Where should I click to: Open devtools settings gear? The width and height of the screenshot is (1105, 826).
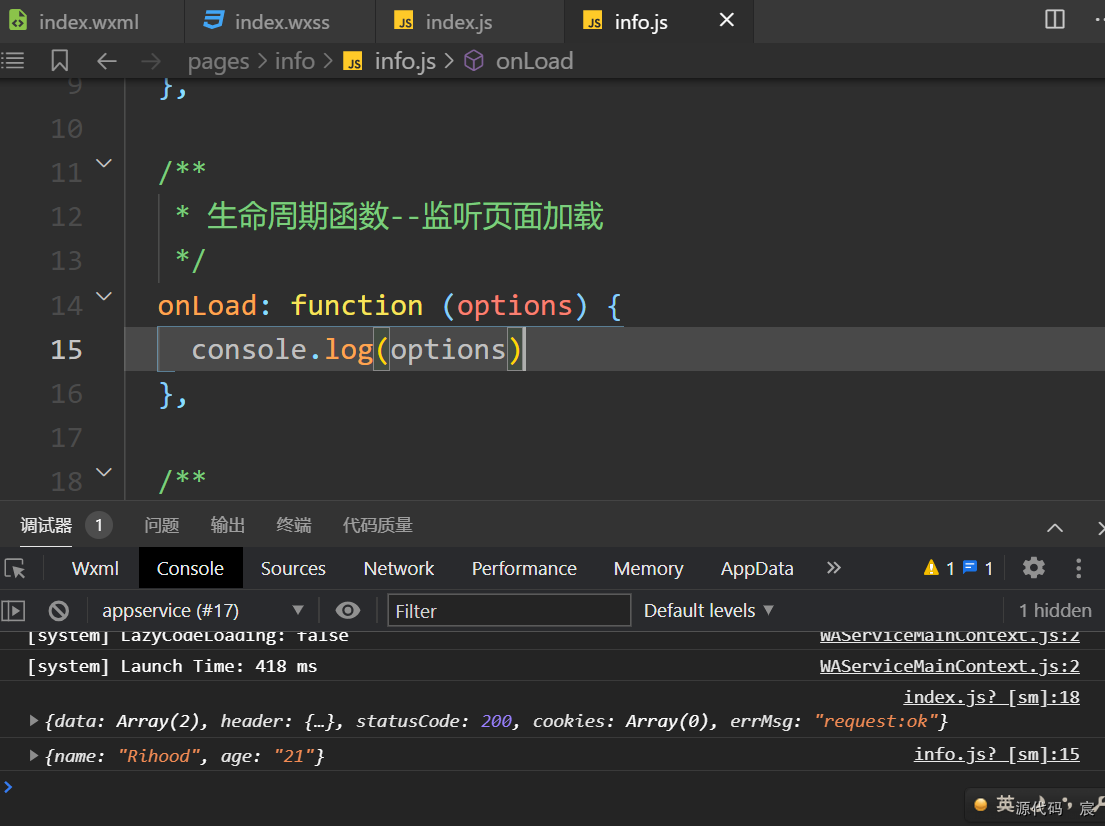1033,567
